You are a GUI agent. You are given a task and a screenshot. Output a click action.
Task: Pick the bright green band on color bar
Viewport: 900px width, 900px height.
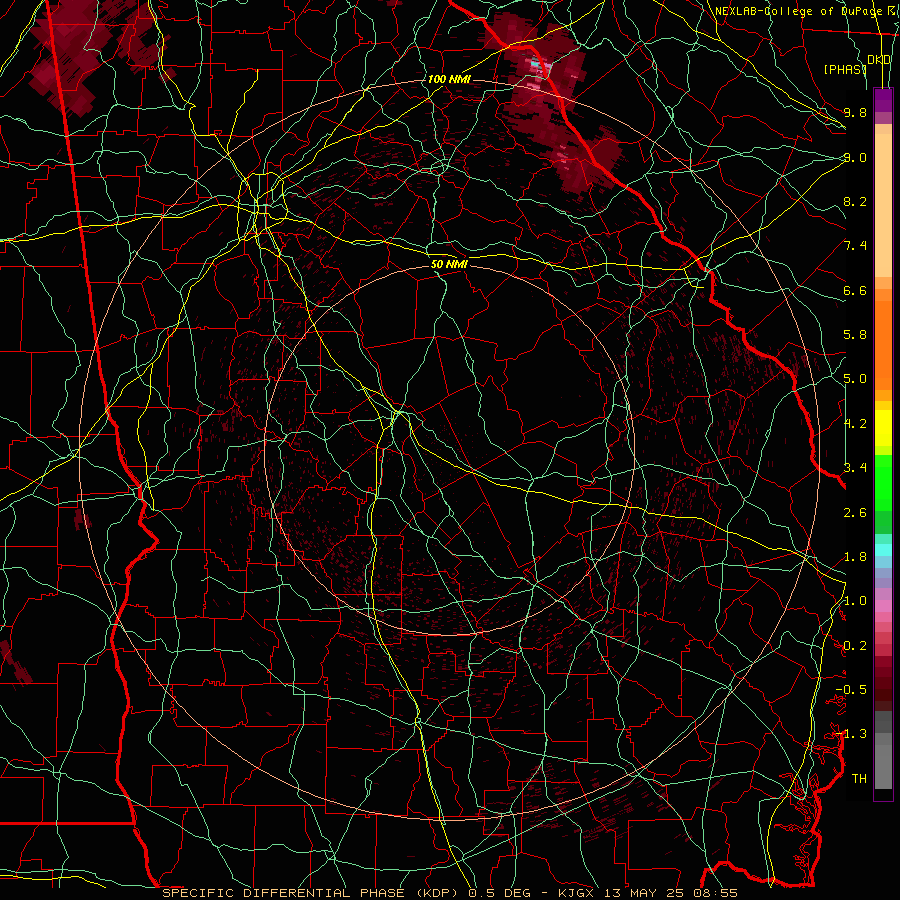[x=883, y=482]
